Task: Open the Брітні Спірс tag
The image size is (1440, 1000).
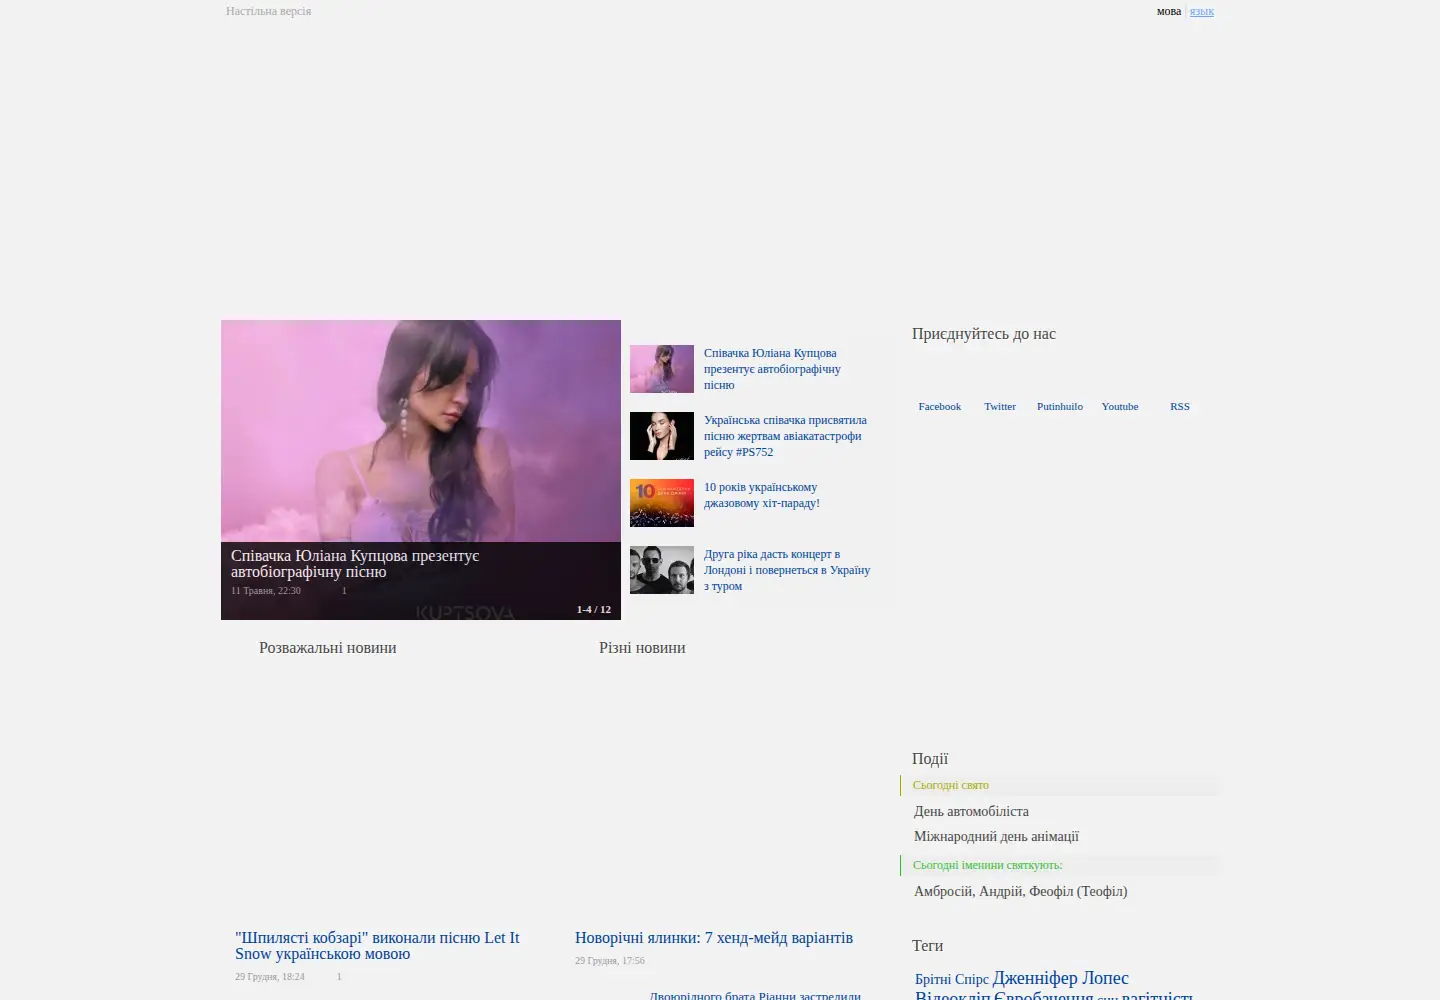Action: (952, 980)
